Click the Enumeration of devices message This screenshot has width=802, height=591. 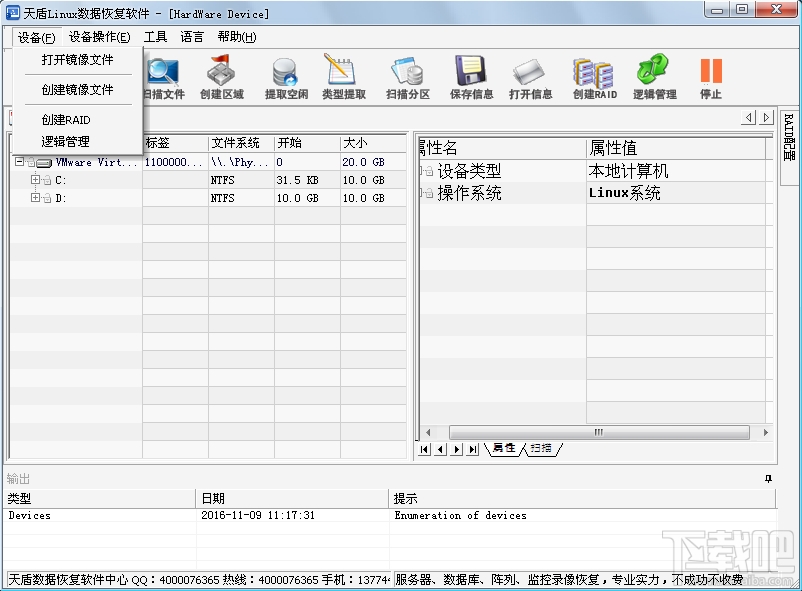pyautogui.click(x=460, y=515)
